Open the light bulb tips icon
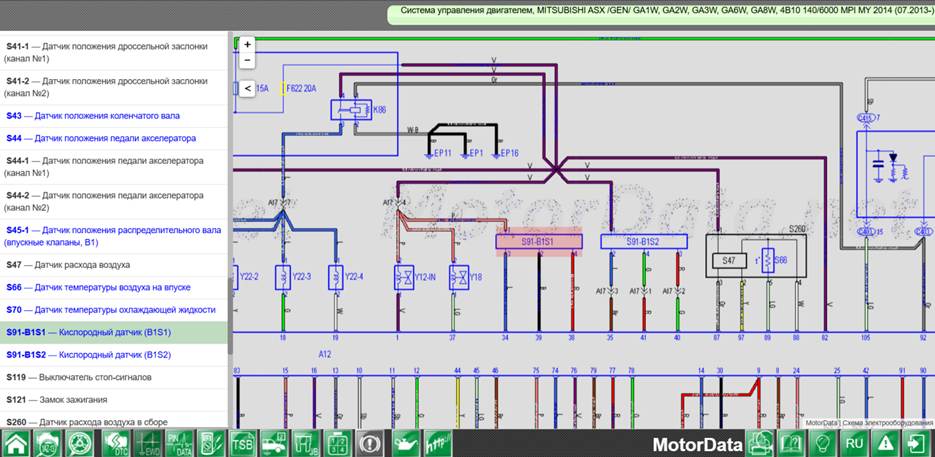 tap(823, 443)
